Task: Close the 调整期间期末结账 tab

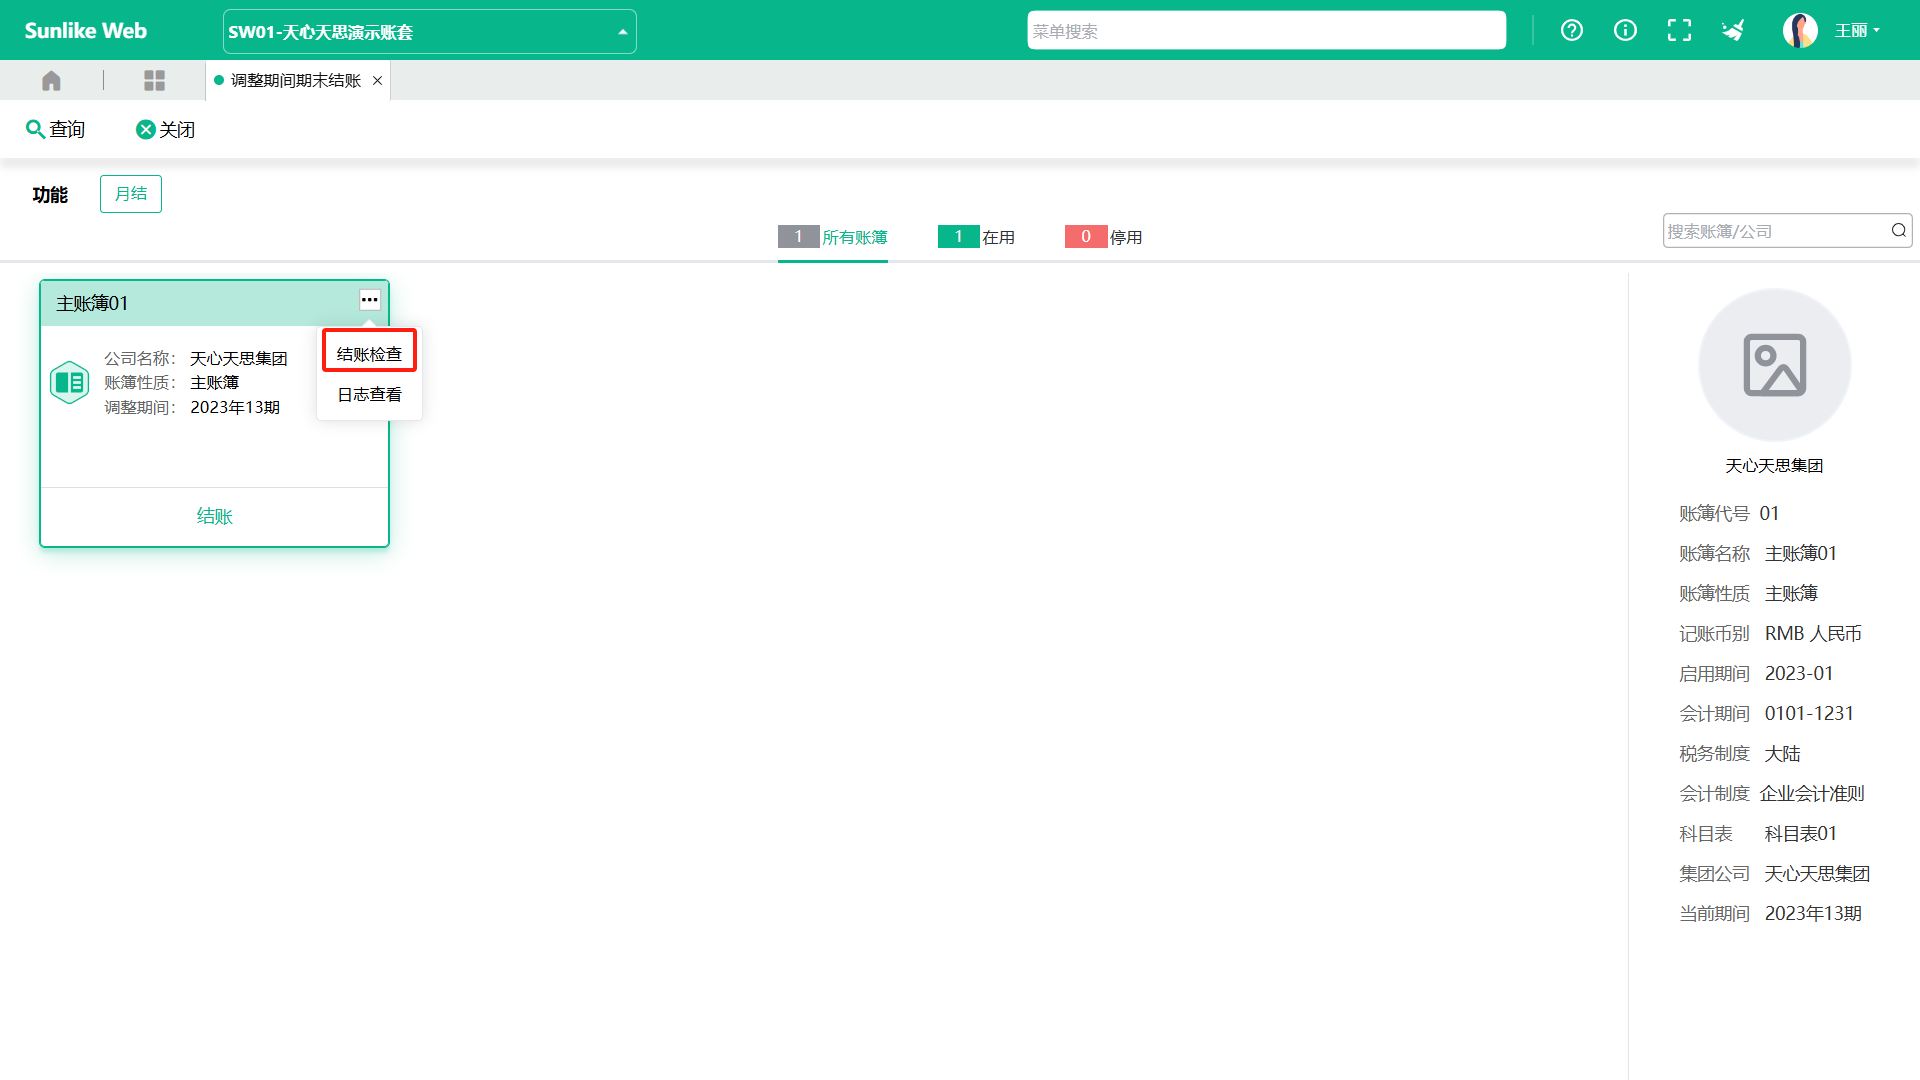Action: pos(377,81)
